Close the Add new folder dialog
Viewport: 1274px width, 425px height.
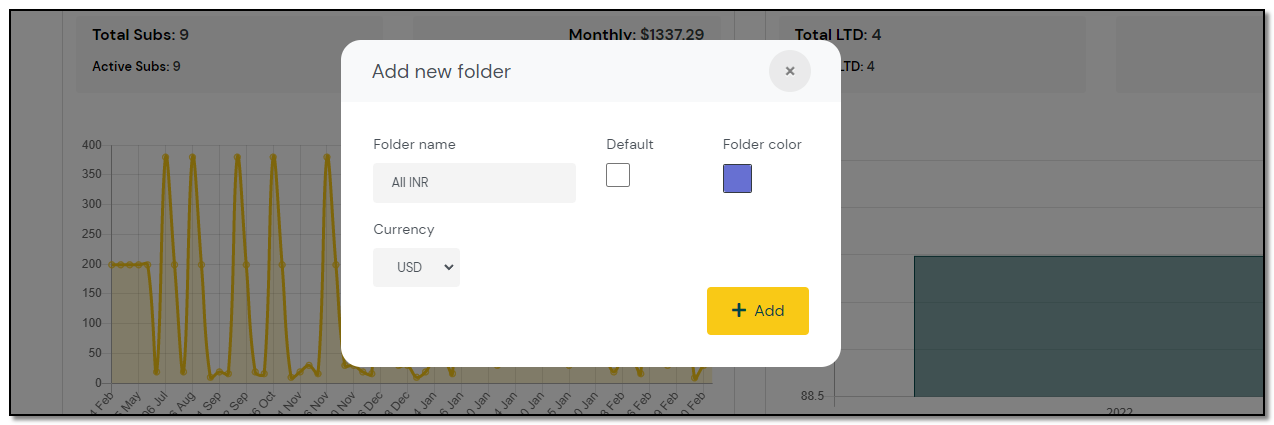pyautogui.click(x=789, y=71)
